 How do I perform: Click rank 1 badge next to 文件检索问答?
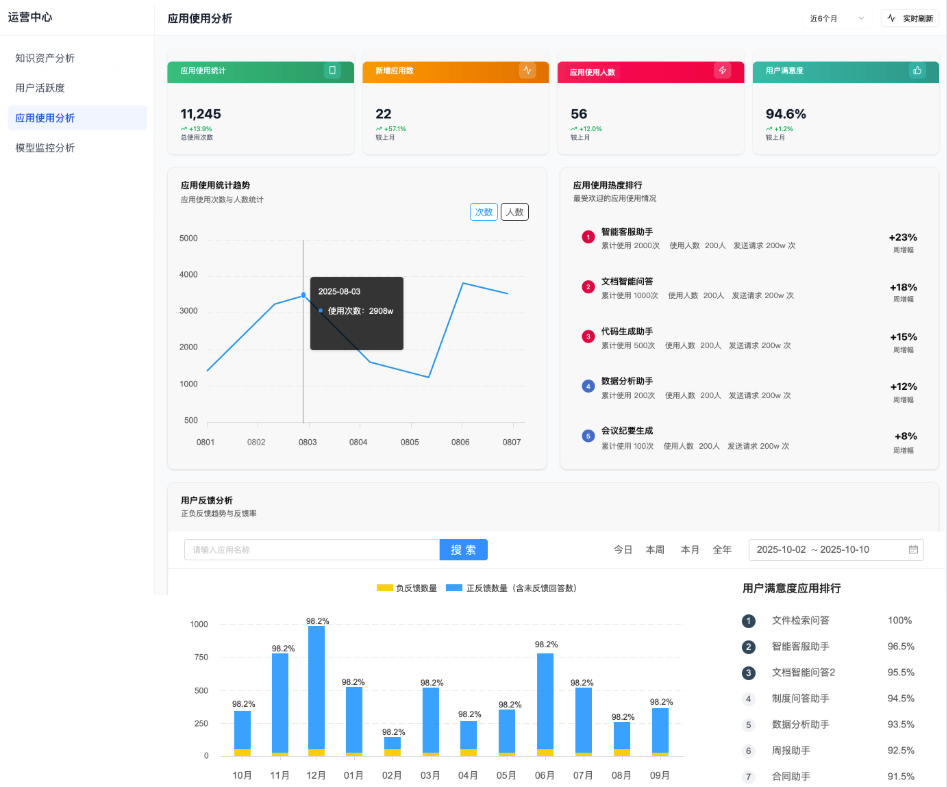tap(748, 621)
